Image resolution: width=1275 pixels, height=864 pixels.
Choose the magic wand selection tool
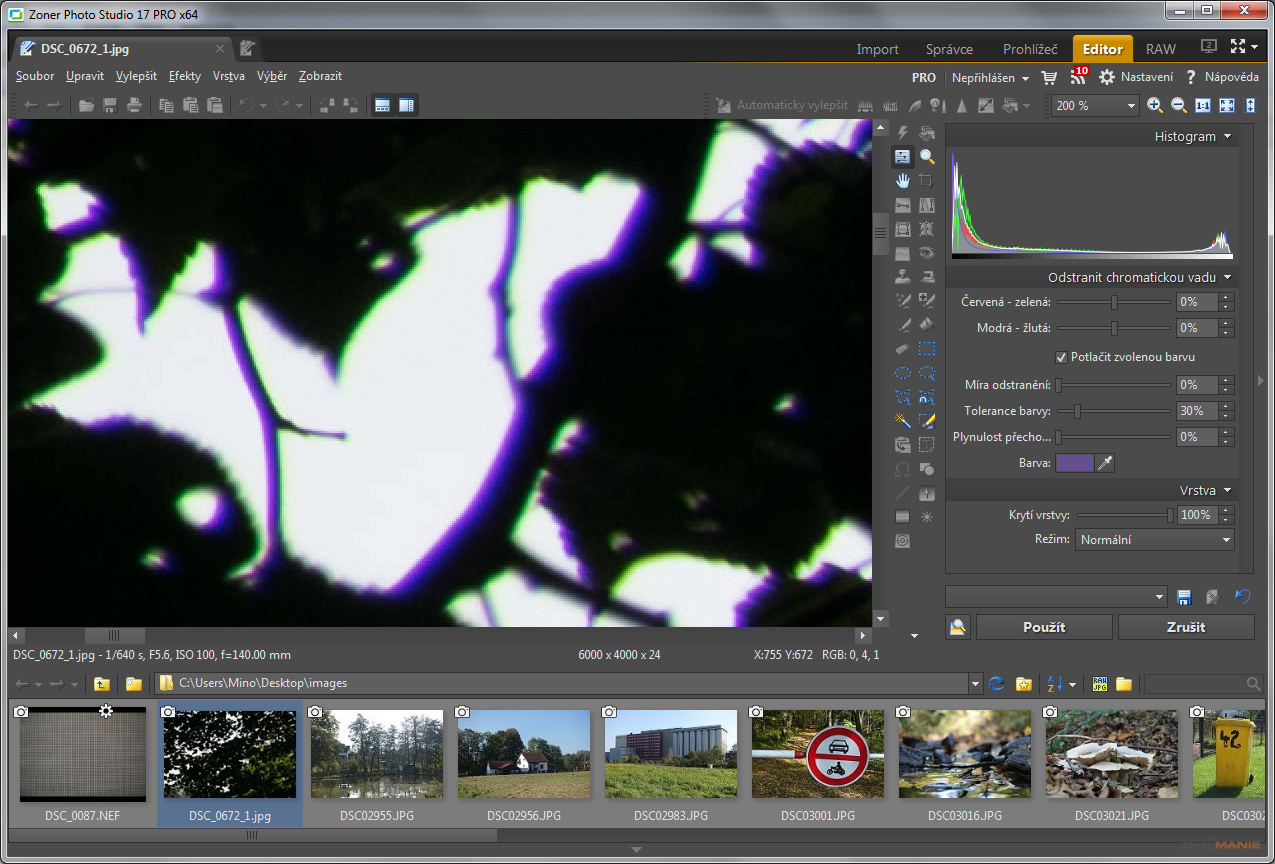(x=903, y=421)
